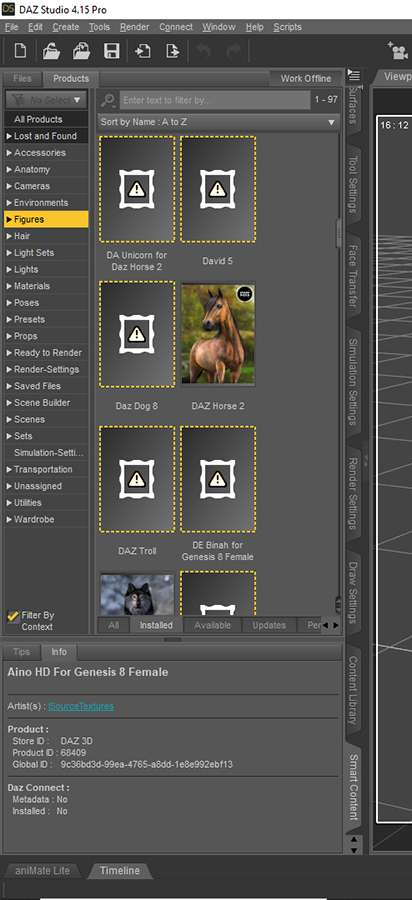This screenshot has height=900, width=412.
Task: Open the Render menu
Action: click(135, 27)
